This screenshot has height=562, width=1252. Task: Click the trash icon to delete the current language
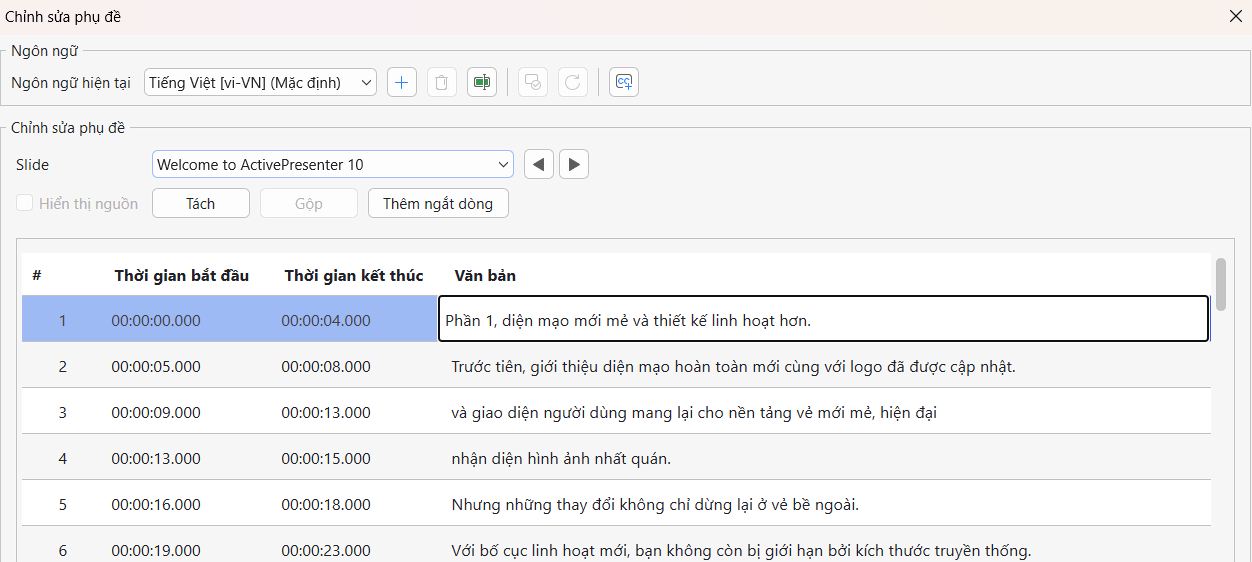[442, 82]
